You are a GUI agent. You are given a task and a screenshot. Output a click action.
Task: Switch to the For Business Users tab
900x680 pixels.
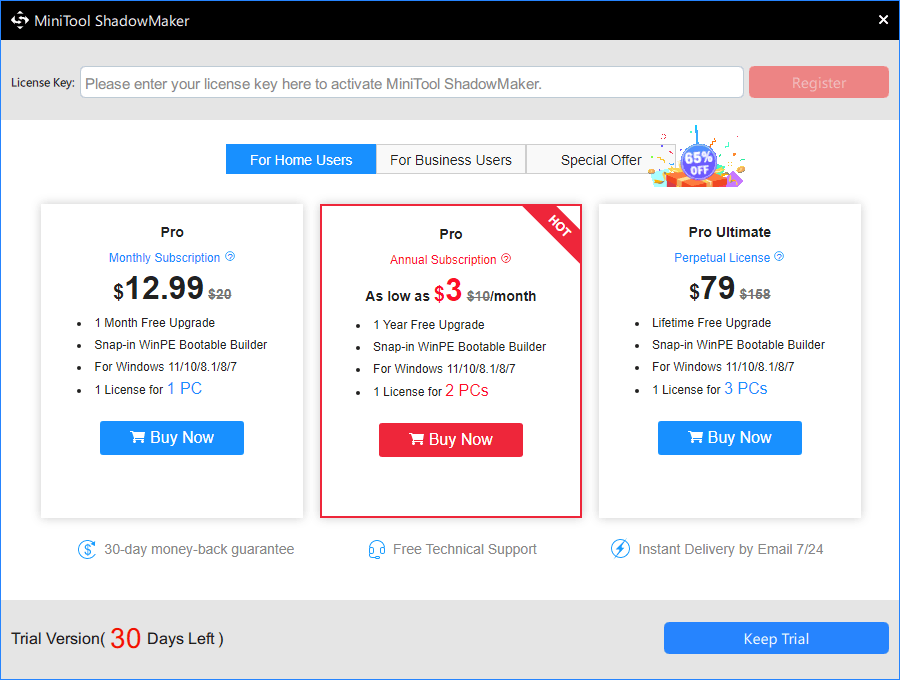pos(450,159)
